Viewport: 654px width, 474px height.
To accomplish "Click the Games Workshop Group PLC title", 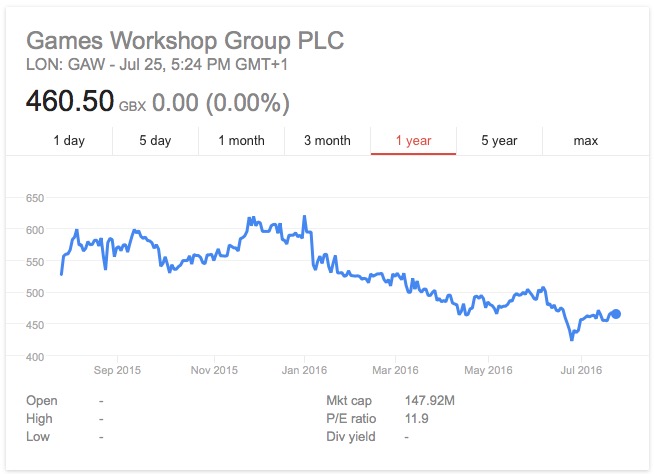I will (185, 41).
